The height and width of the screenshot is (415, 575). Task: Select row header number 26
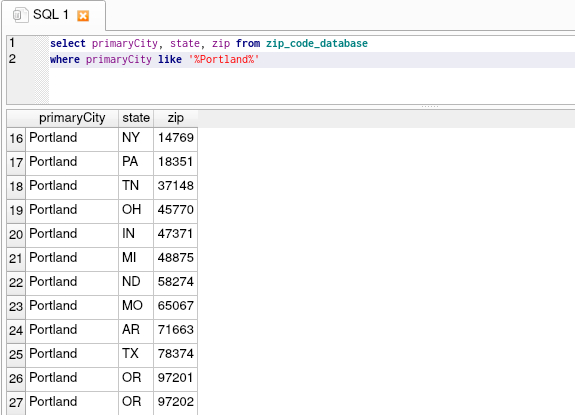pyautogui.click(x=16, y=379)
